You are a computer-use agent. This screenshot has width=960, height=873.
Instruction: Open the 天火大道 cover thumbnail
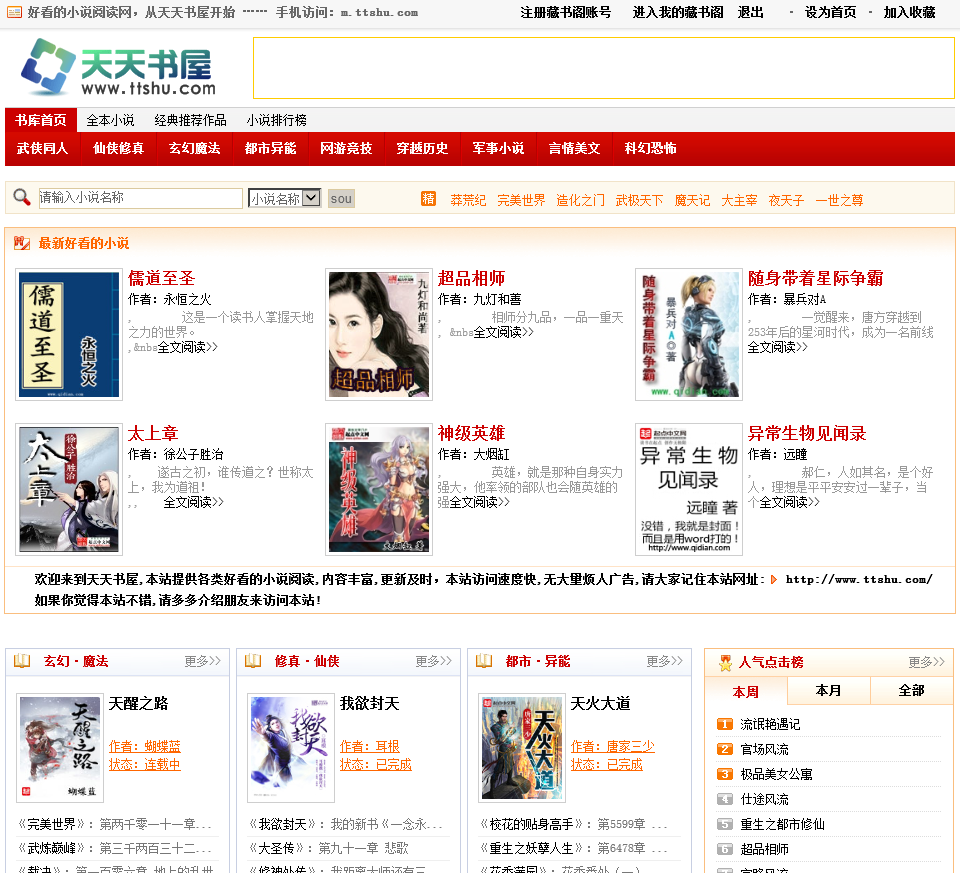point(522,747)
